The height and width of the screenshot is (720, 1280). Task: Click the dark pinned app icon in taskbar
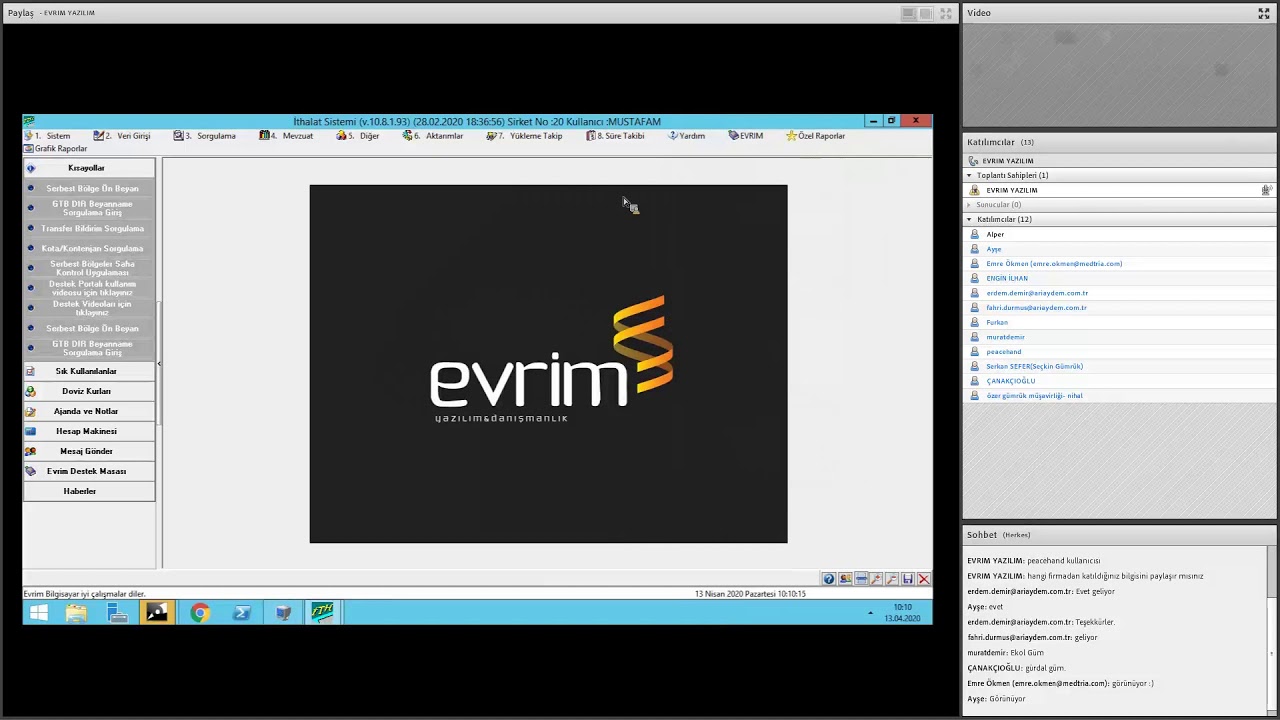157,613
